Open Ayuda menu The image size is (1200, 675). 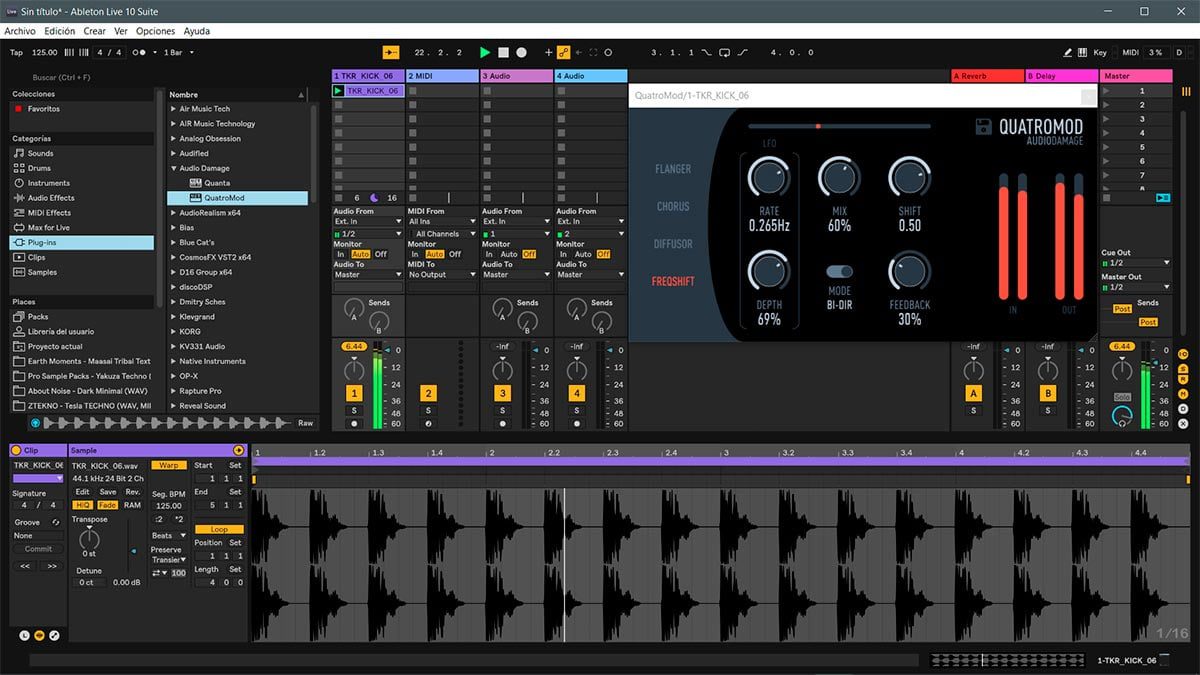coord(197,31)
